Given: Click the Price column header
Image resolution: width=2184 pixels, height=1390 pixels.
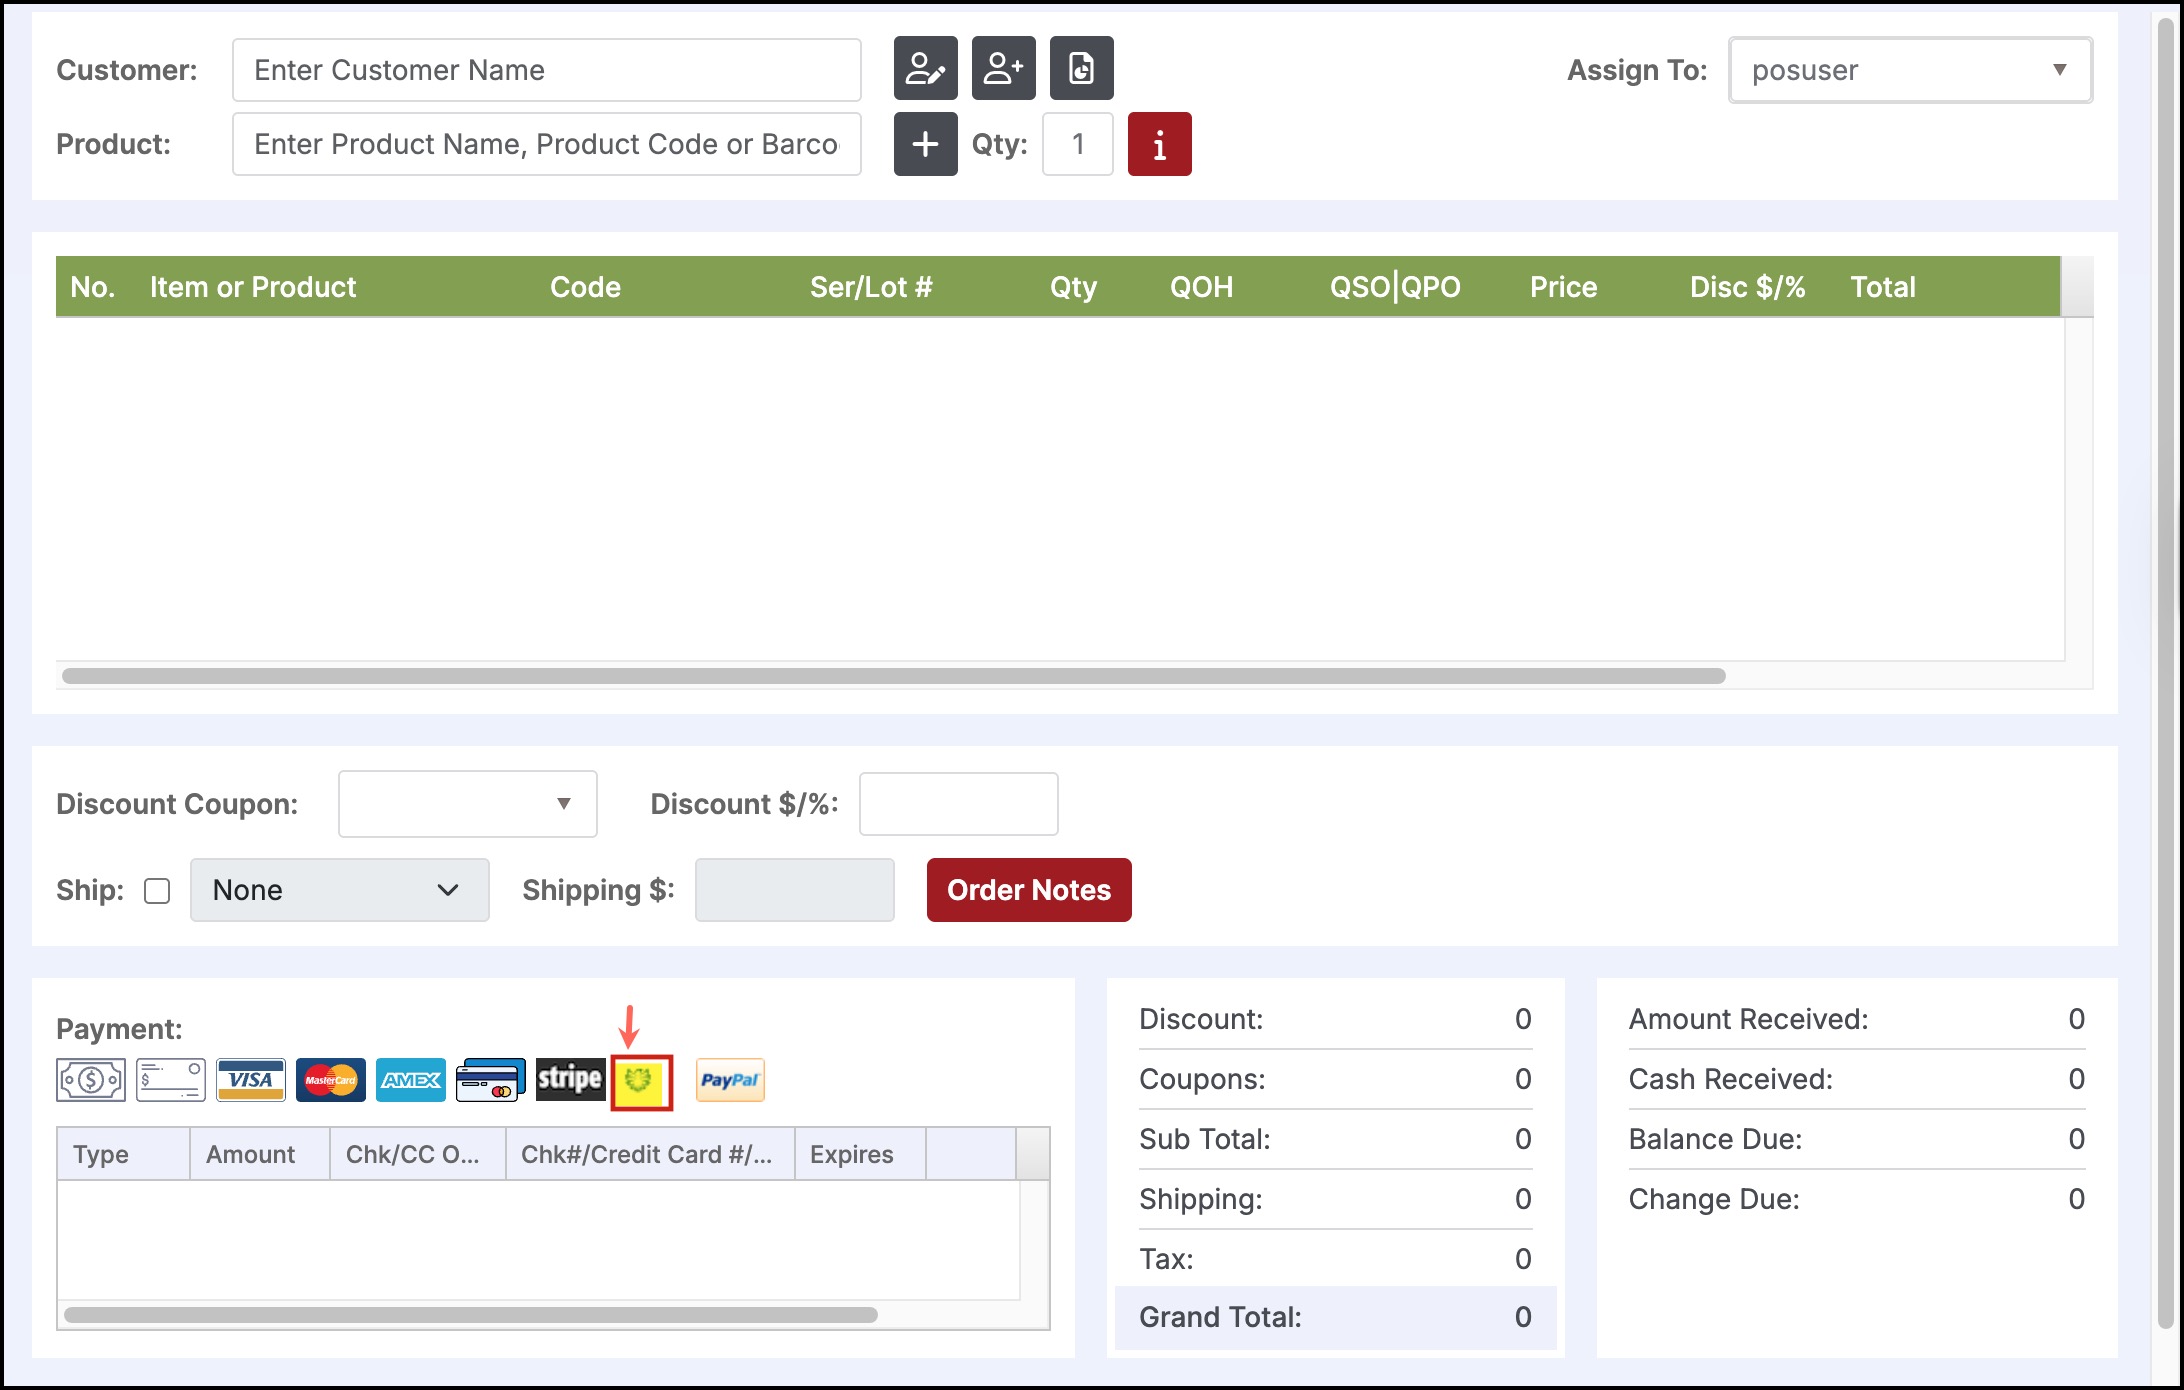Looking at the screenshot, I should click(x=1563, y=287).
